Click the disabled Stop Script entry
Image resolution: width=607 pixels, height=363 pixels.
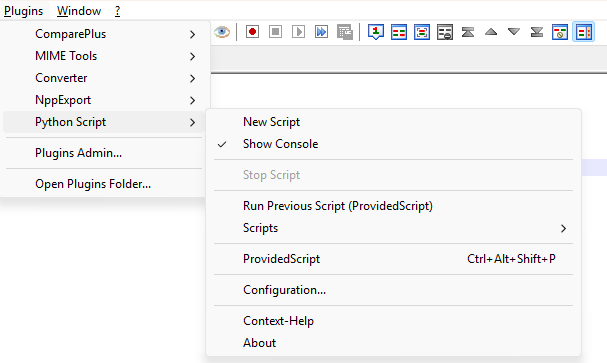(x=393, y=175)
